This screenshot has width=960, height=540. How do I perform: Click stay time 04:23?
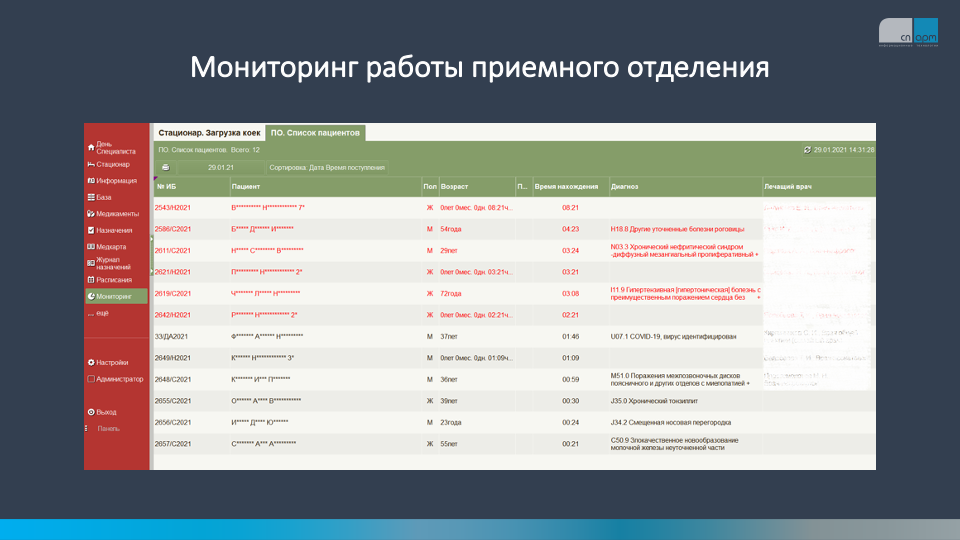click(x=570, y=229)
